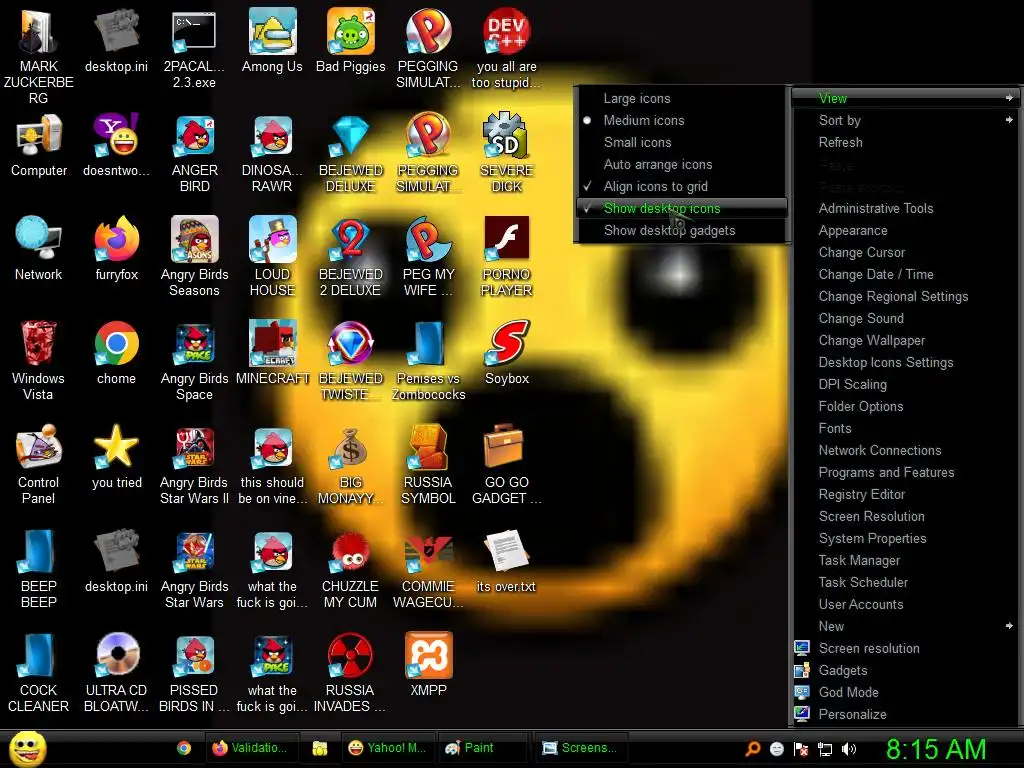The image size is (1024, 768).
Task: Switch to Validatio... Firefox taskbar button
Action: [x=251, y=748]
